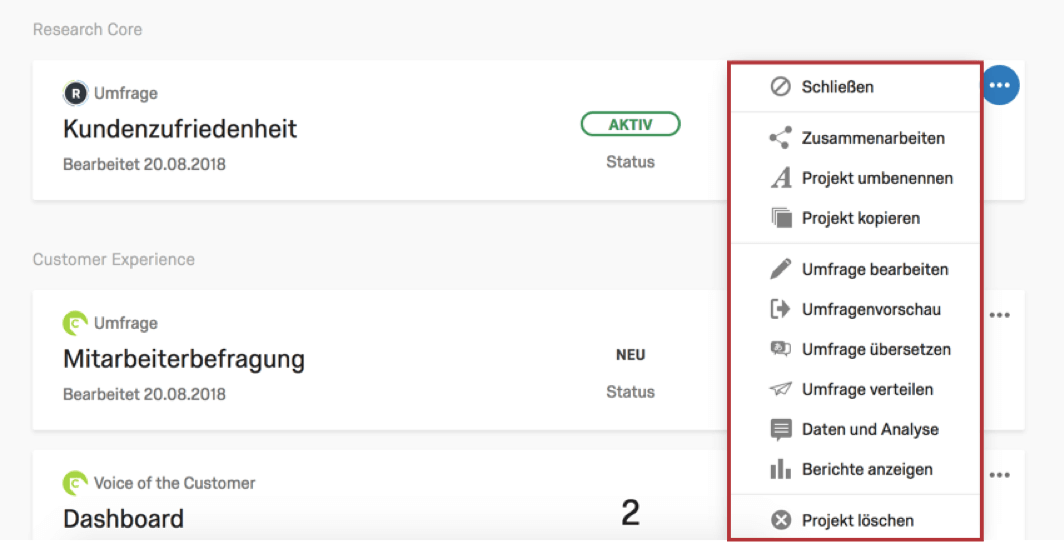
Task: Click the Projekt kopieren stacked pages icon
Action: tap(781, 218)
